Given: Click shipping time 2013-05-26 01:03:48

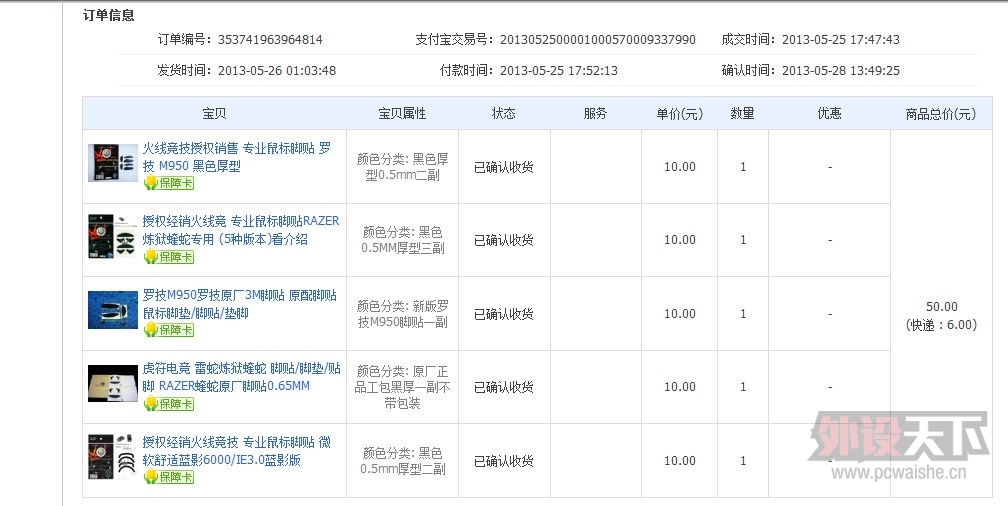Looking at the screenshot, I should (x=277, y=71).
